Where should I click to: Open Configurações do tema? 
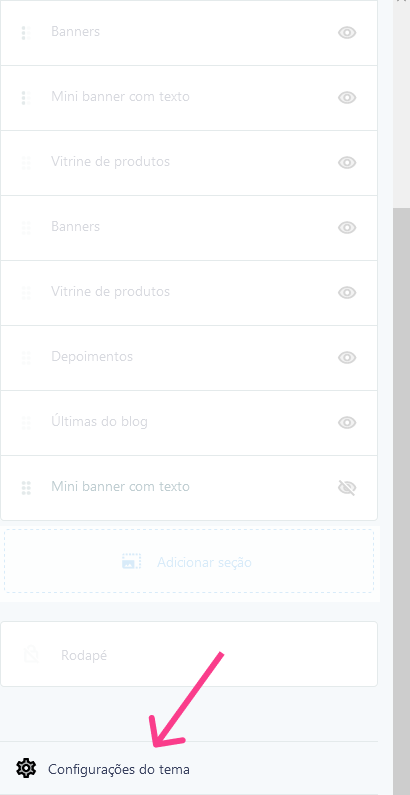[119, 769]
